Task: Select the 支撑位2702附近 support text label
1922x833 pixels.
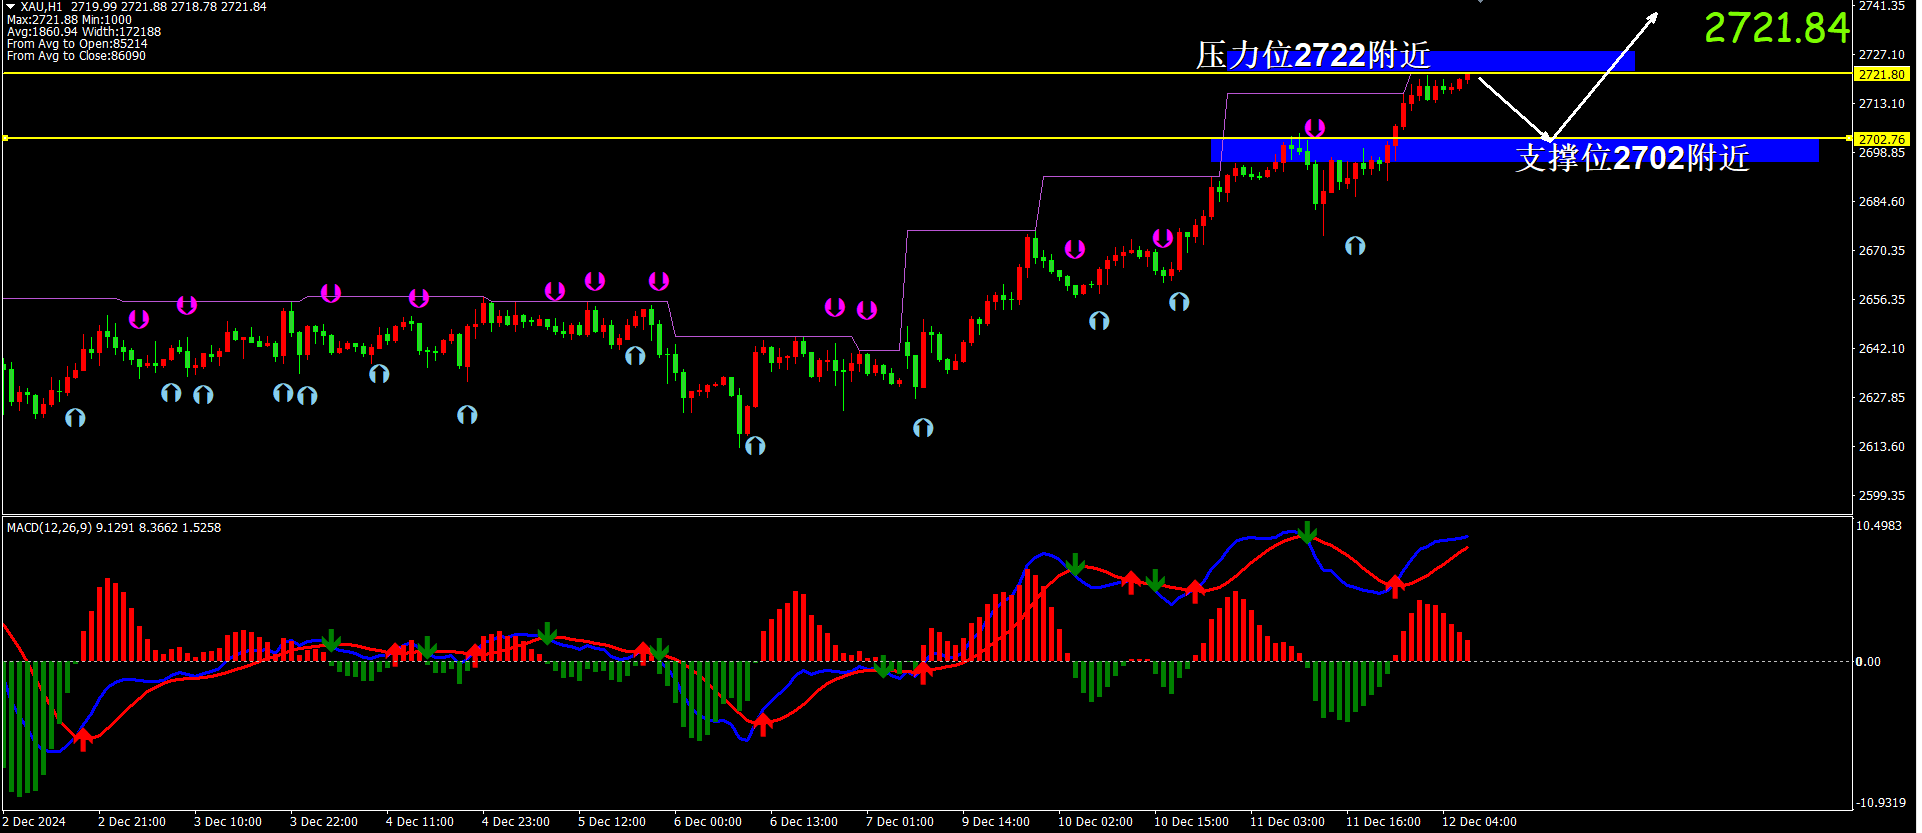Action: 1631,158
